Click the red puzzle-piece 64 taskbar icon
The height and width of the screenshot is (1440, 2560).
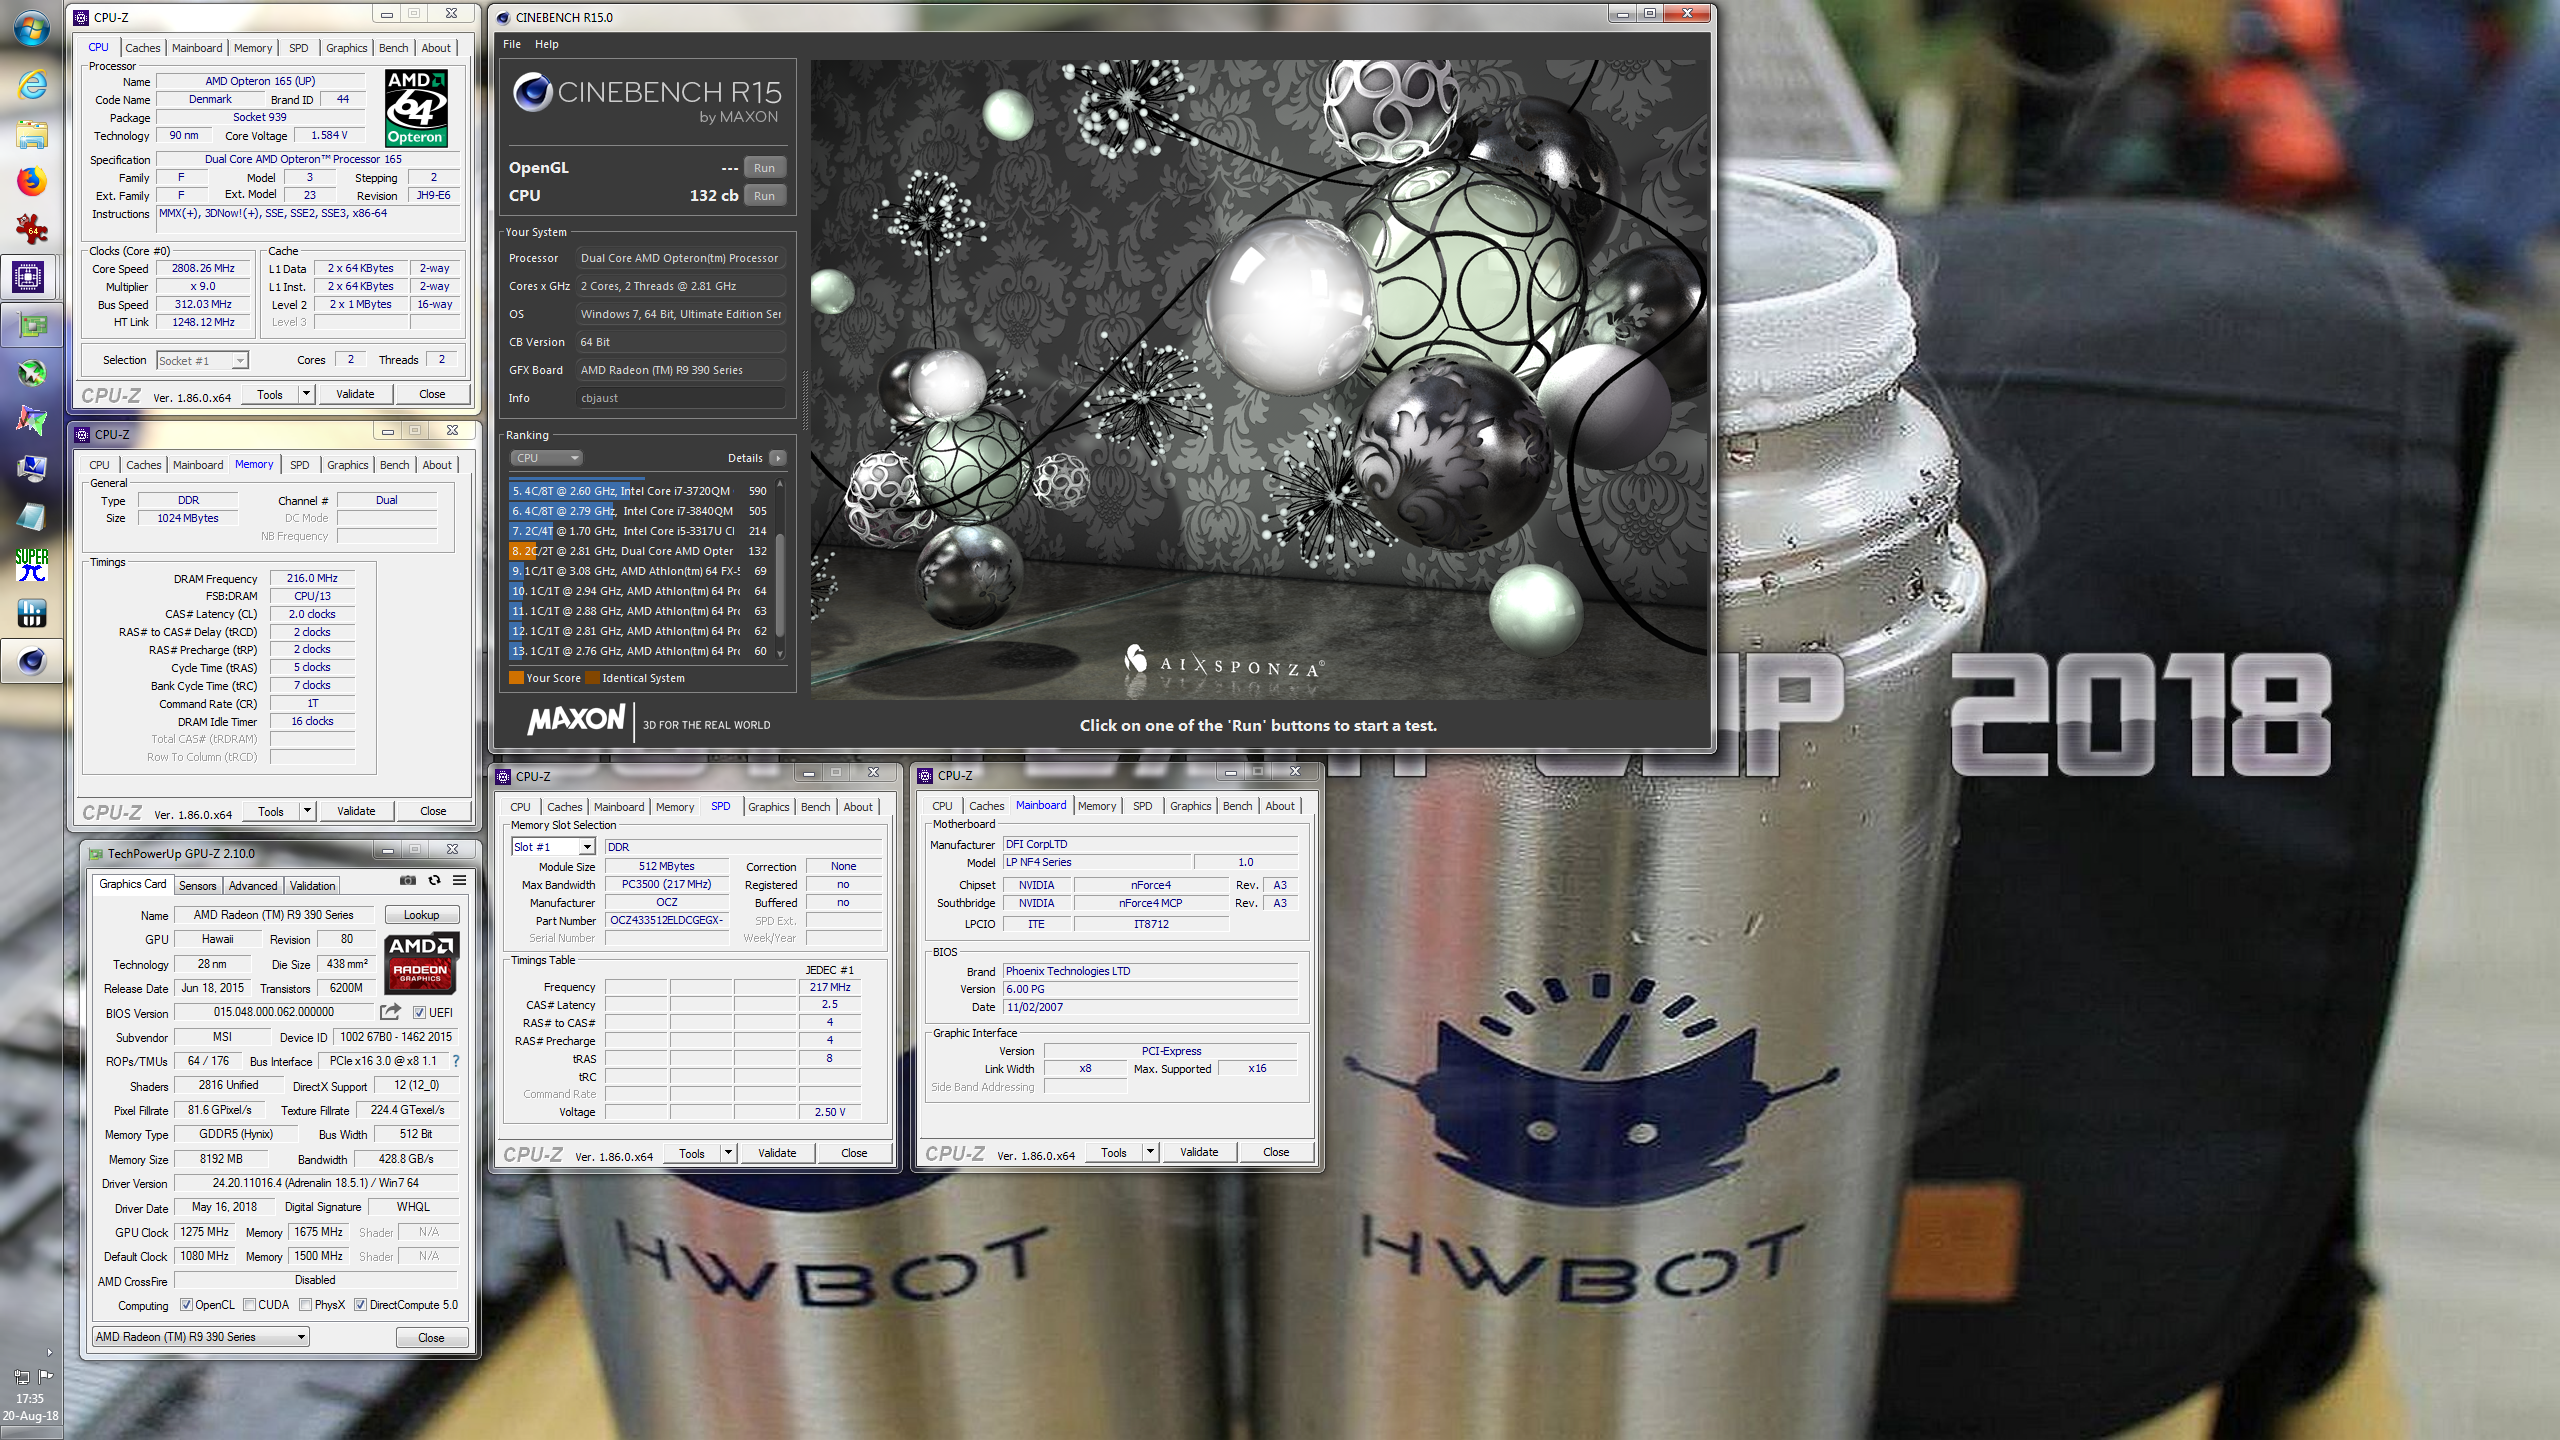pos(31,229)
